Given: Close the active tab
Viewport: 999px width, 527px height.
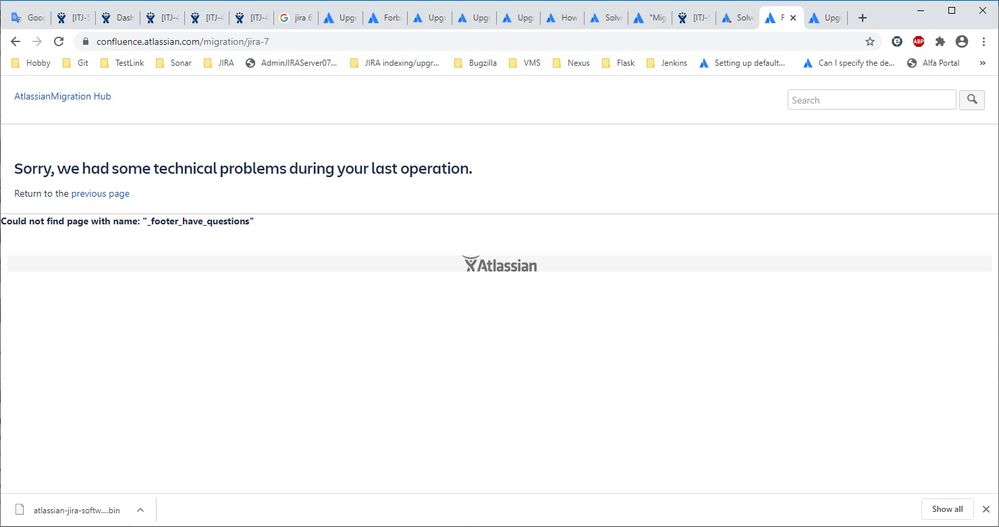Looking at the screenshot, I should (793, 18).
